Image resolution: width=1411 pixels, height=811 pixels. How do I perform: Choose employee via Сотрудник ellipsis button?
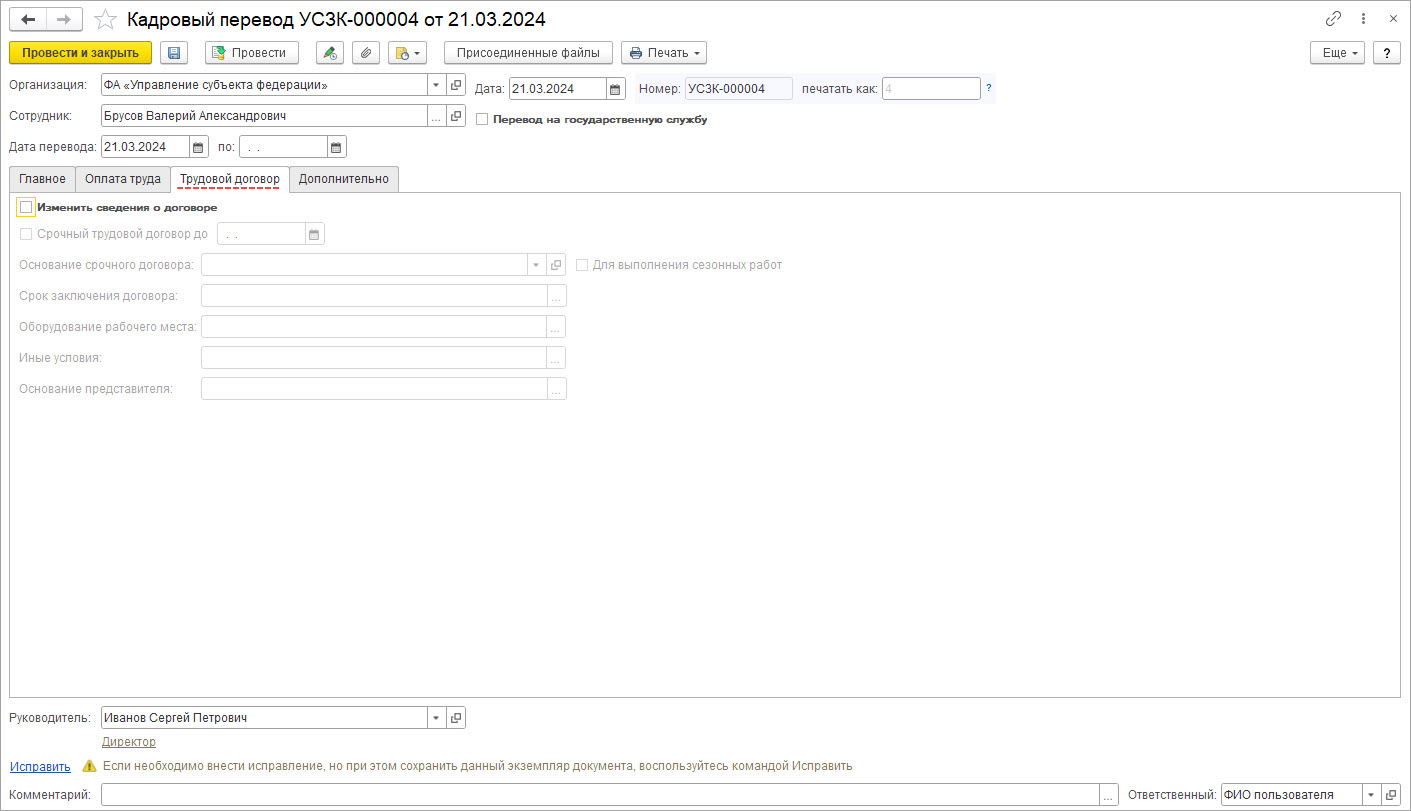pos(436,116)
